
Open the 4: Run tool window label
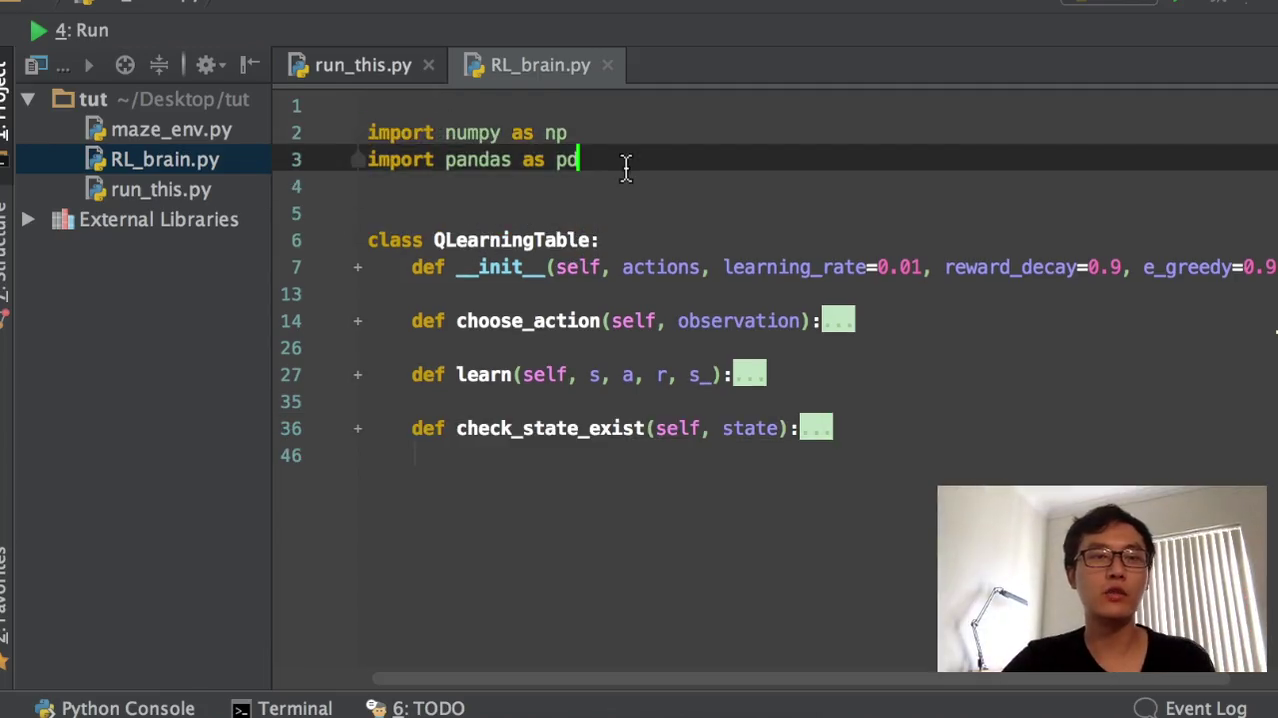(81, 31)
